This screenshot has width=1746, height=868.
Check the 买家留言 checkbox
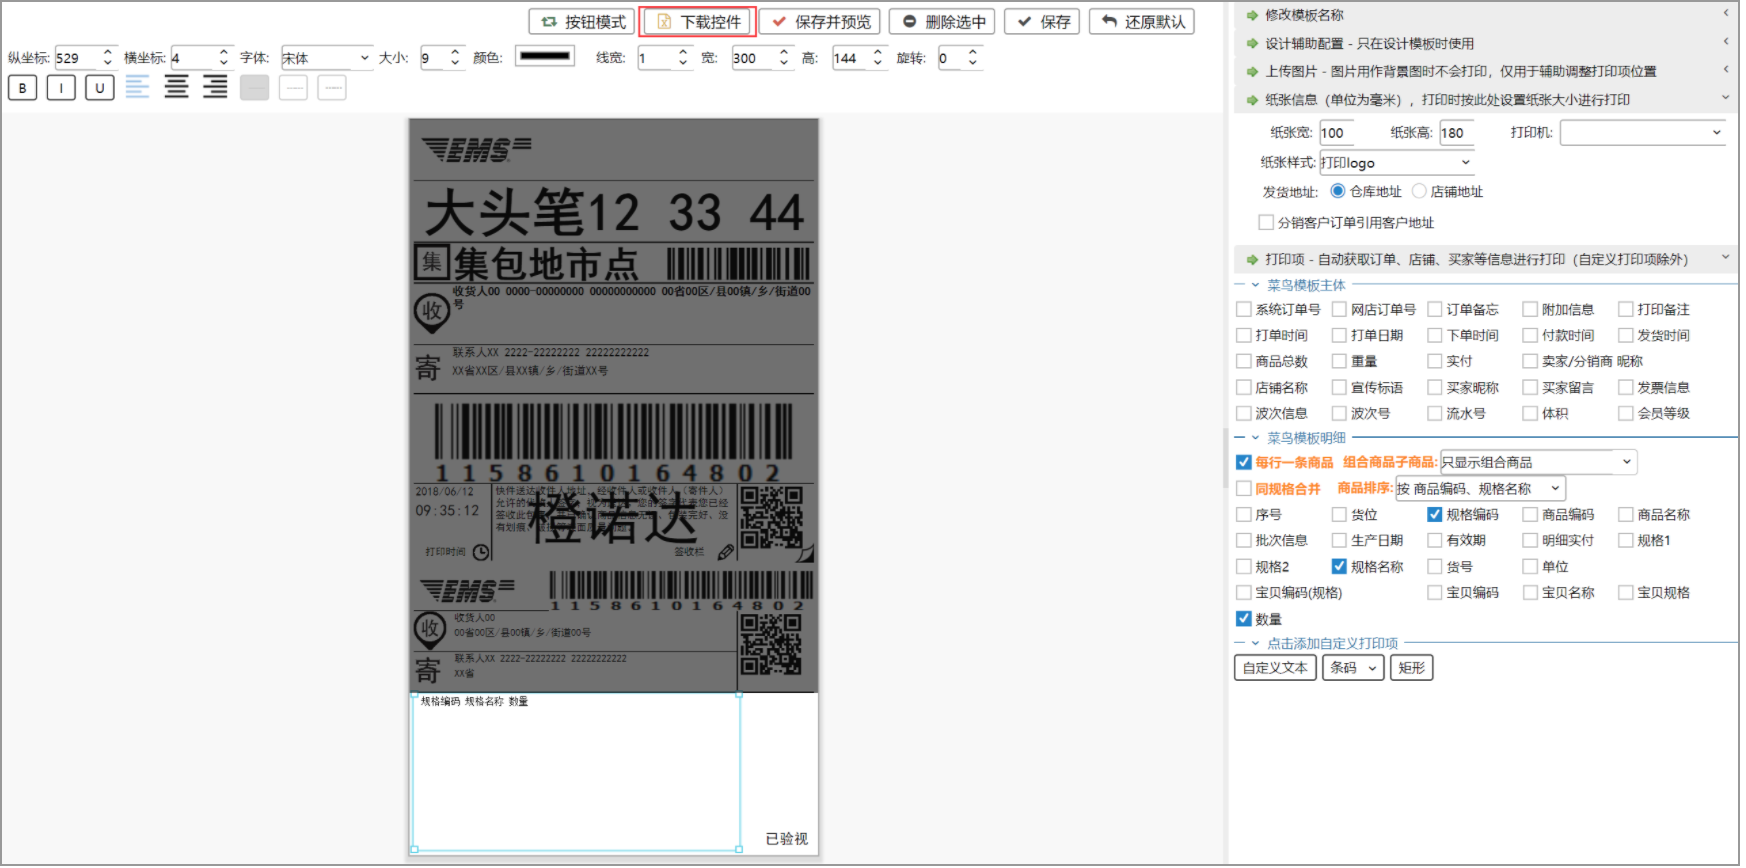tap(1530, 387)
